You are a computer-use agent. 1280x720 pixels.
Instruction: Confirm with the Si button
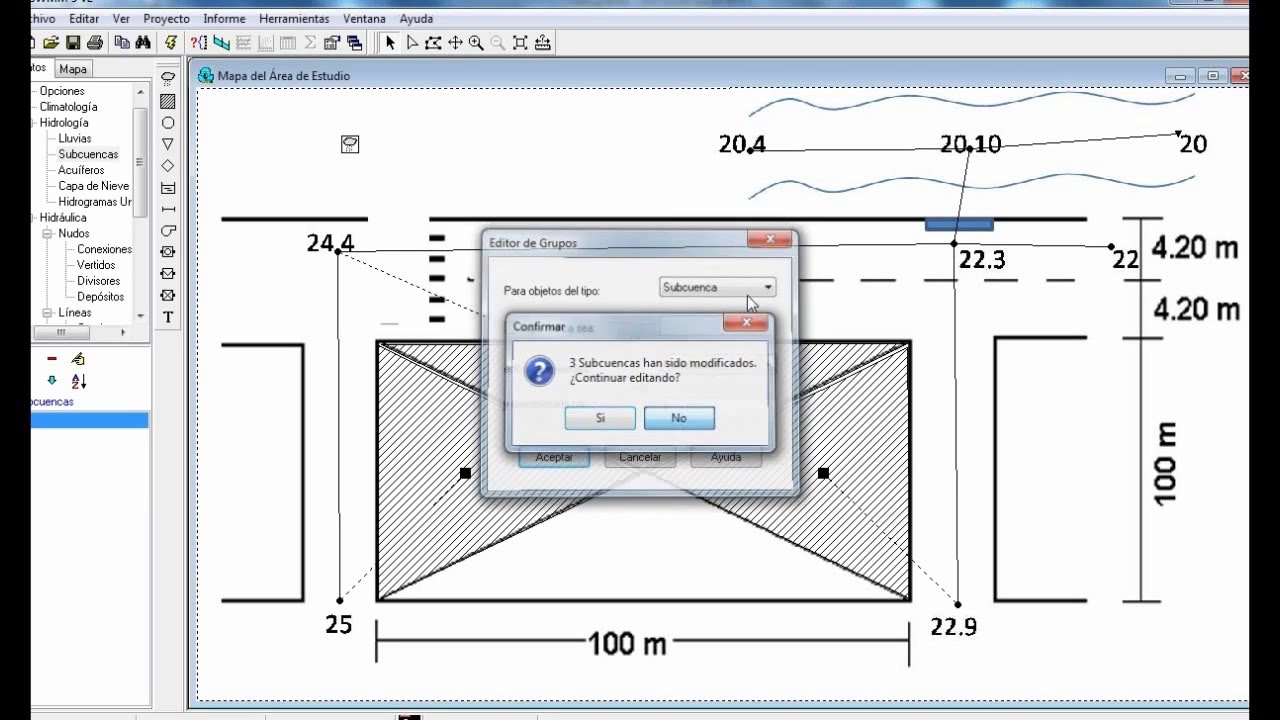point(600,418)
